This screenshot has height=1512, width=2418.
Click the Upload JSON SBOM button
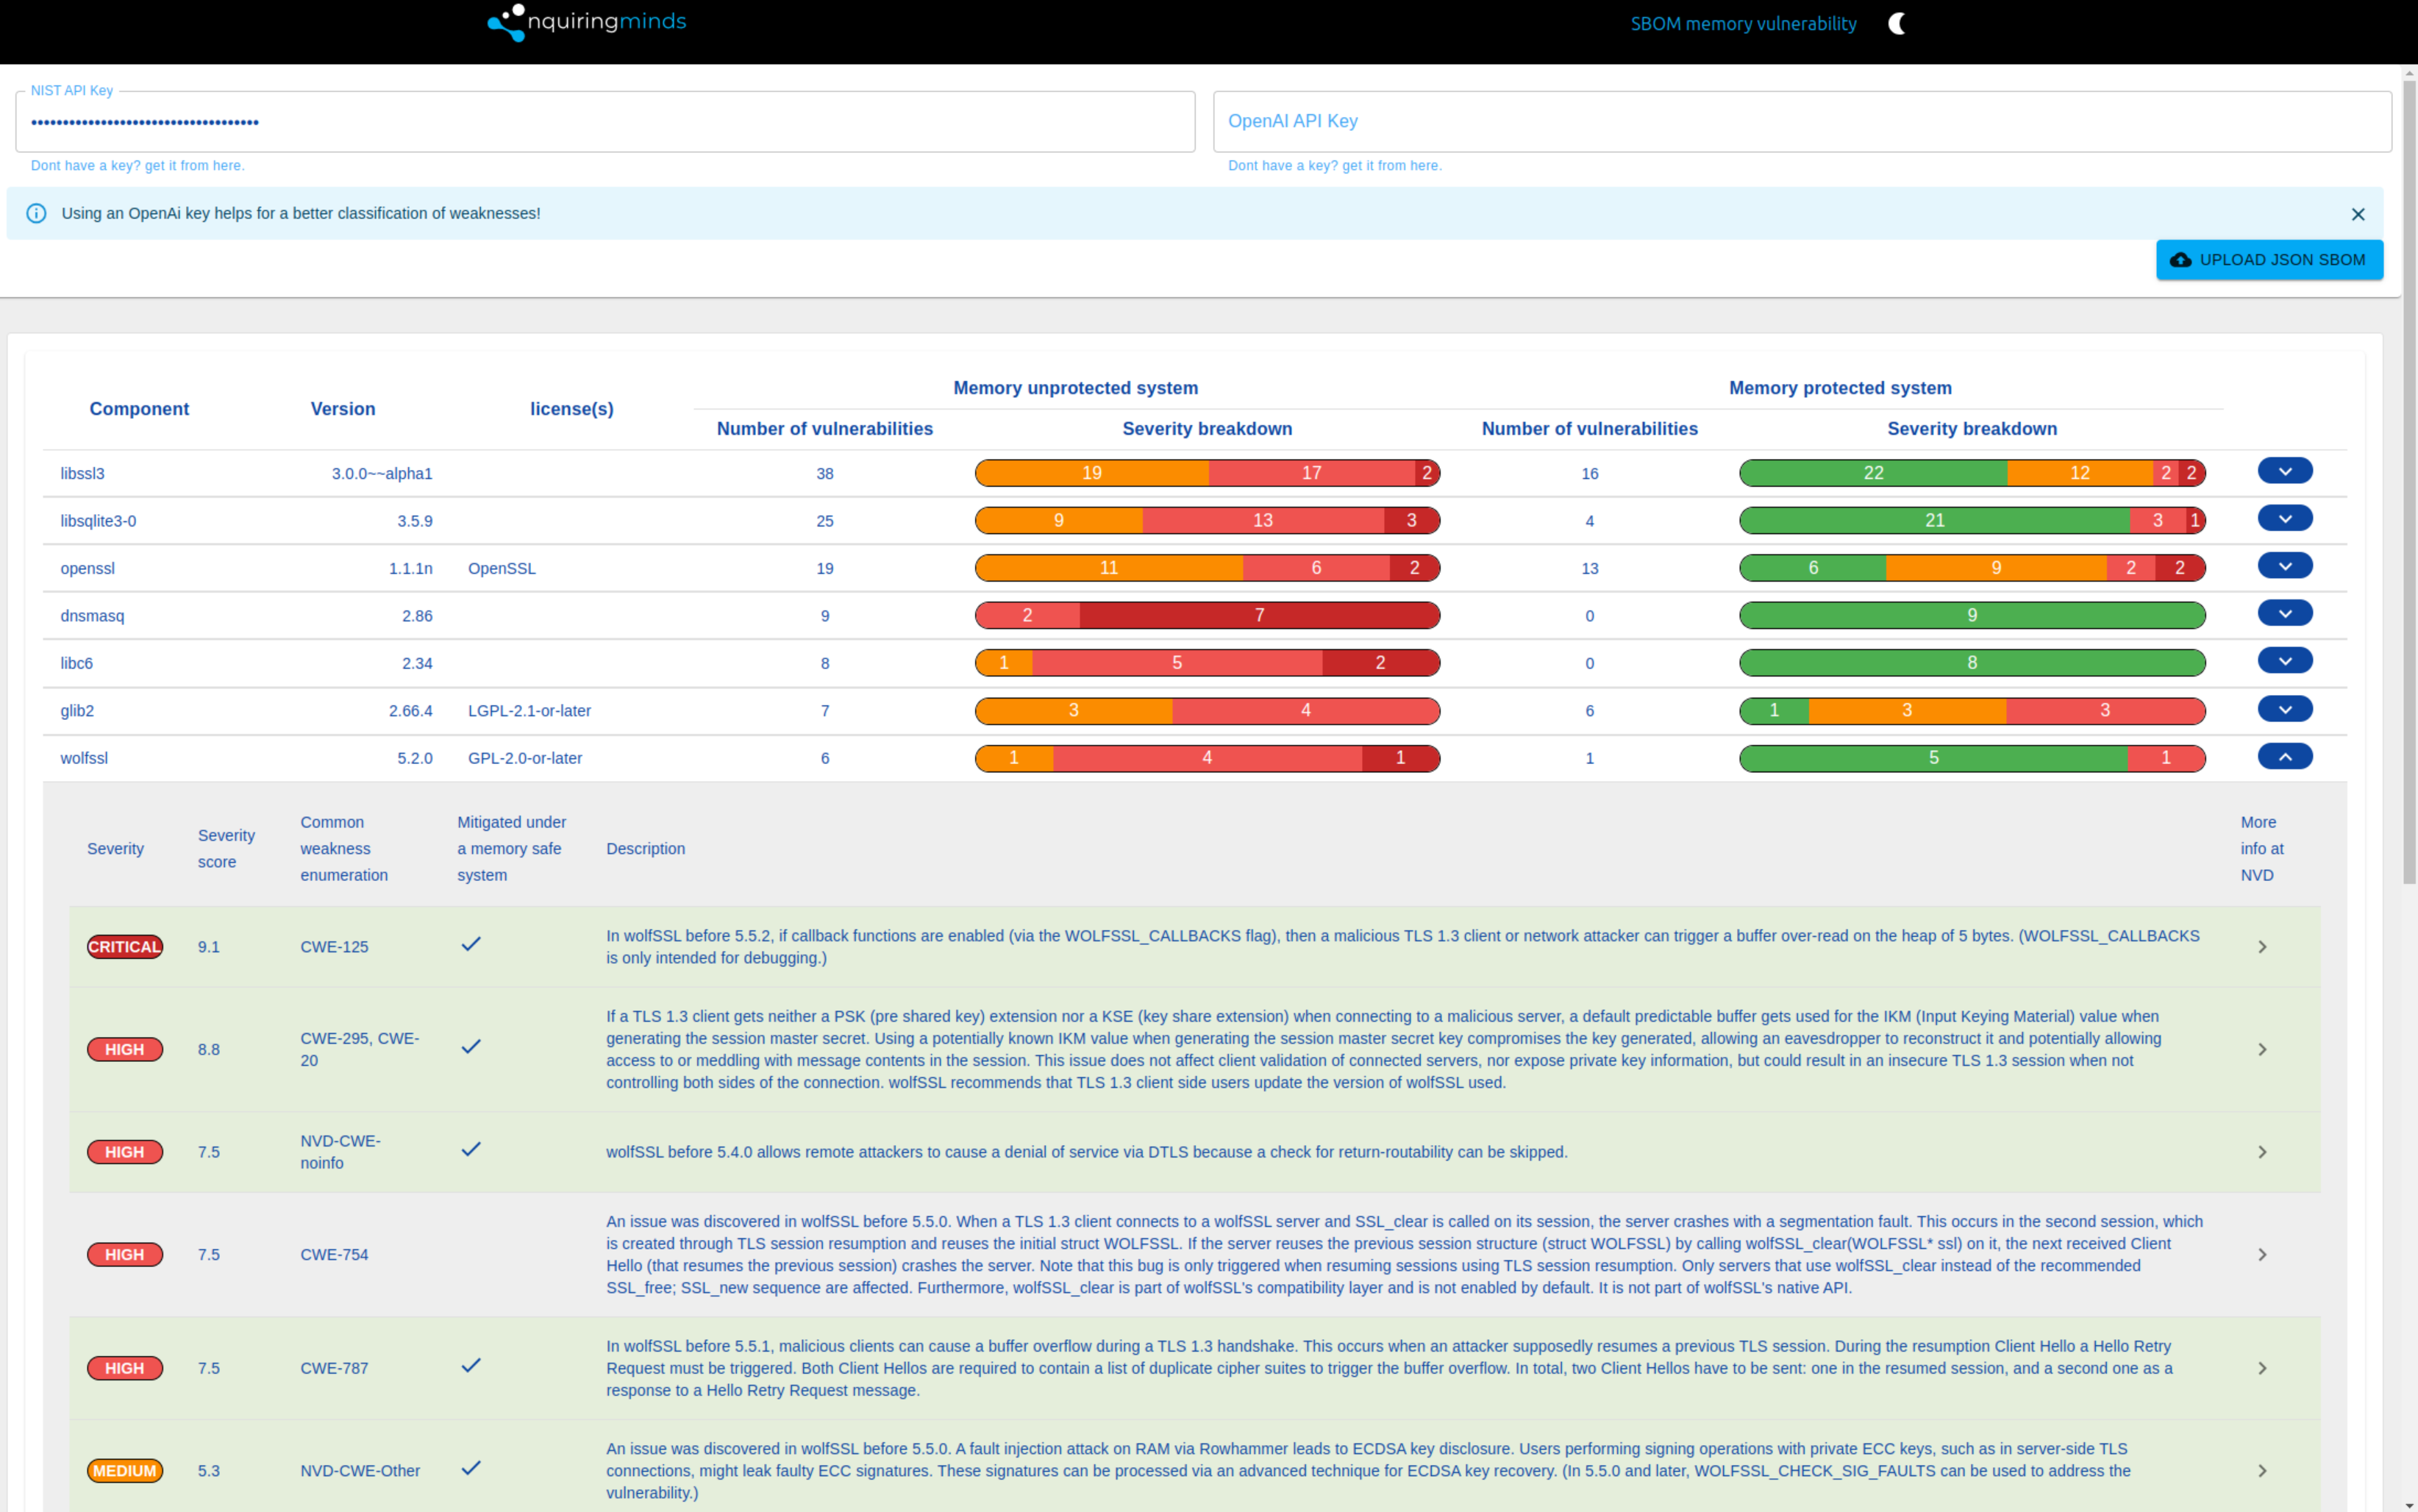2269,260
